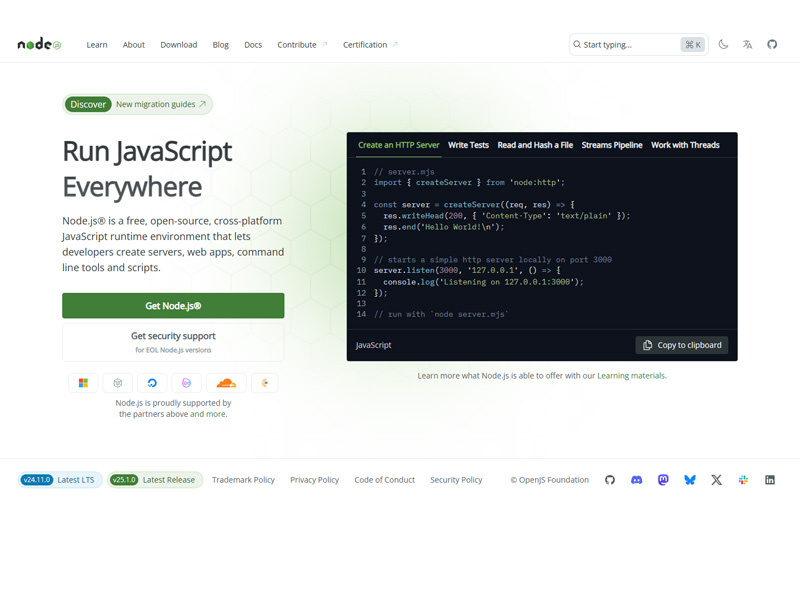Open the Slack icon in the footer
This screenshot has height=600, width=800.
click(x=743, y=480)
